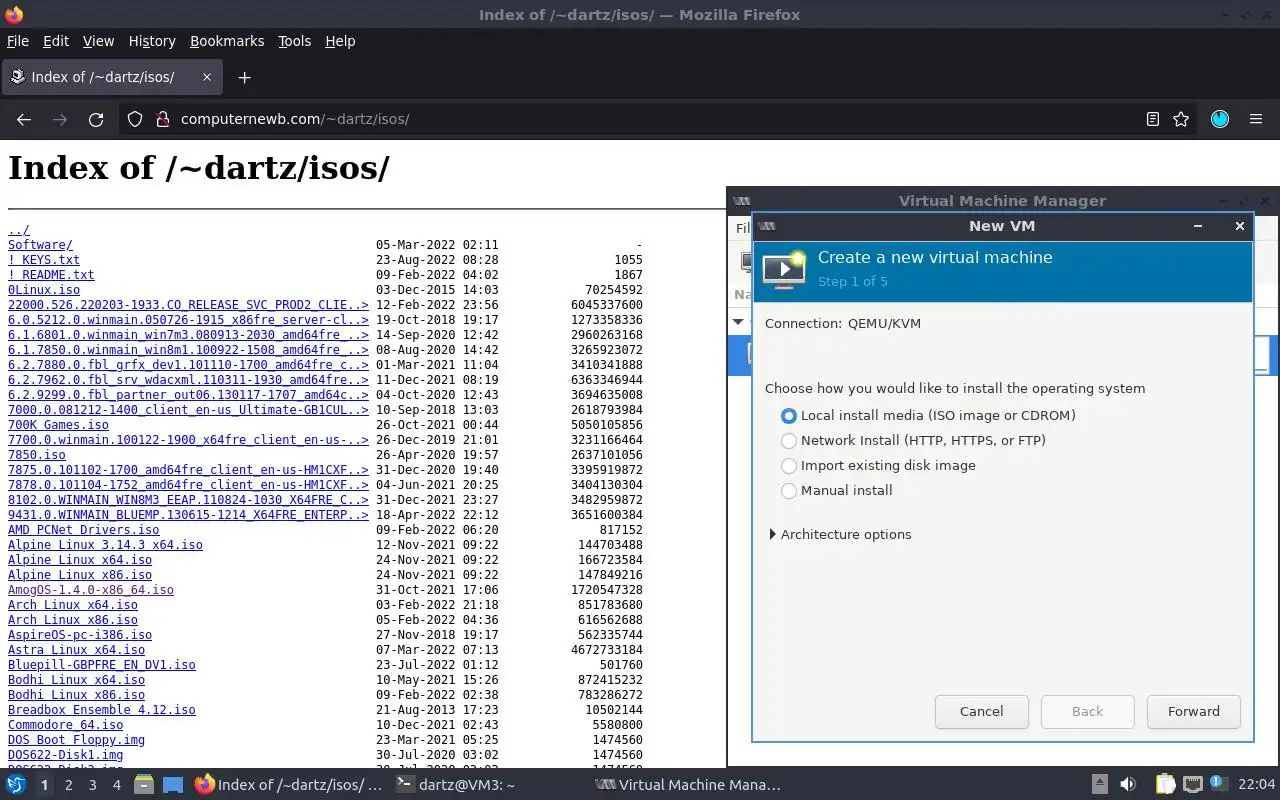Click Astra_Linux_x64.iso link

tap(76, 650)
